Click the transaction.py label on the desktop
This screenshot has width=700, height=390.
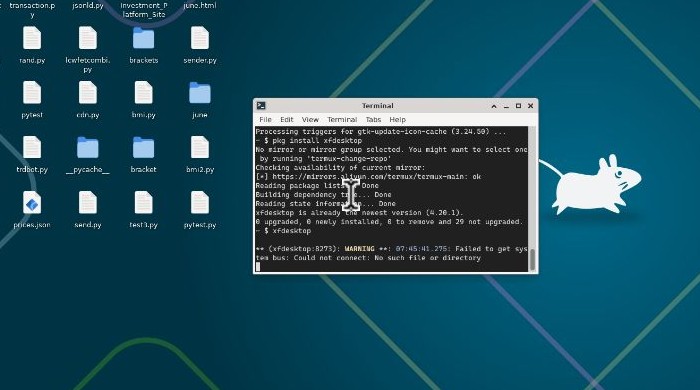click(32, 10)
